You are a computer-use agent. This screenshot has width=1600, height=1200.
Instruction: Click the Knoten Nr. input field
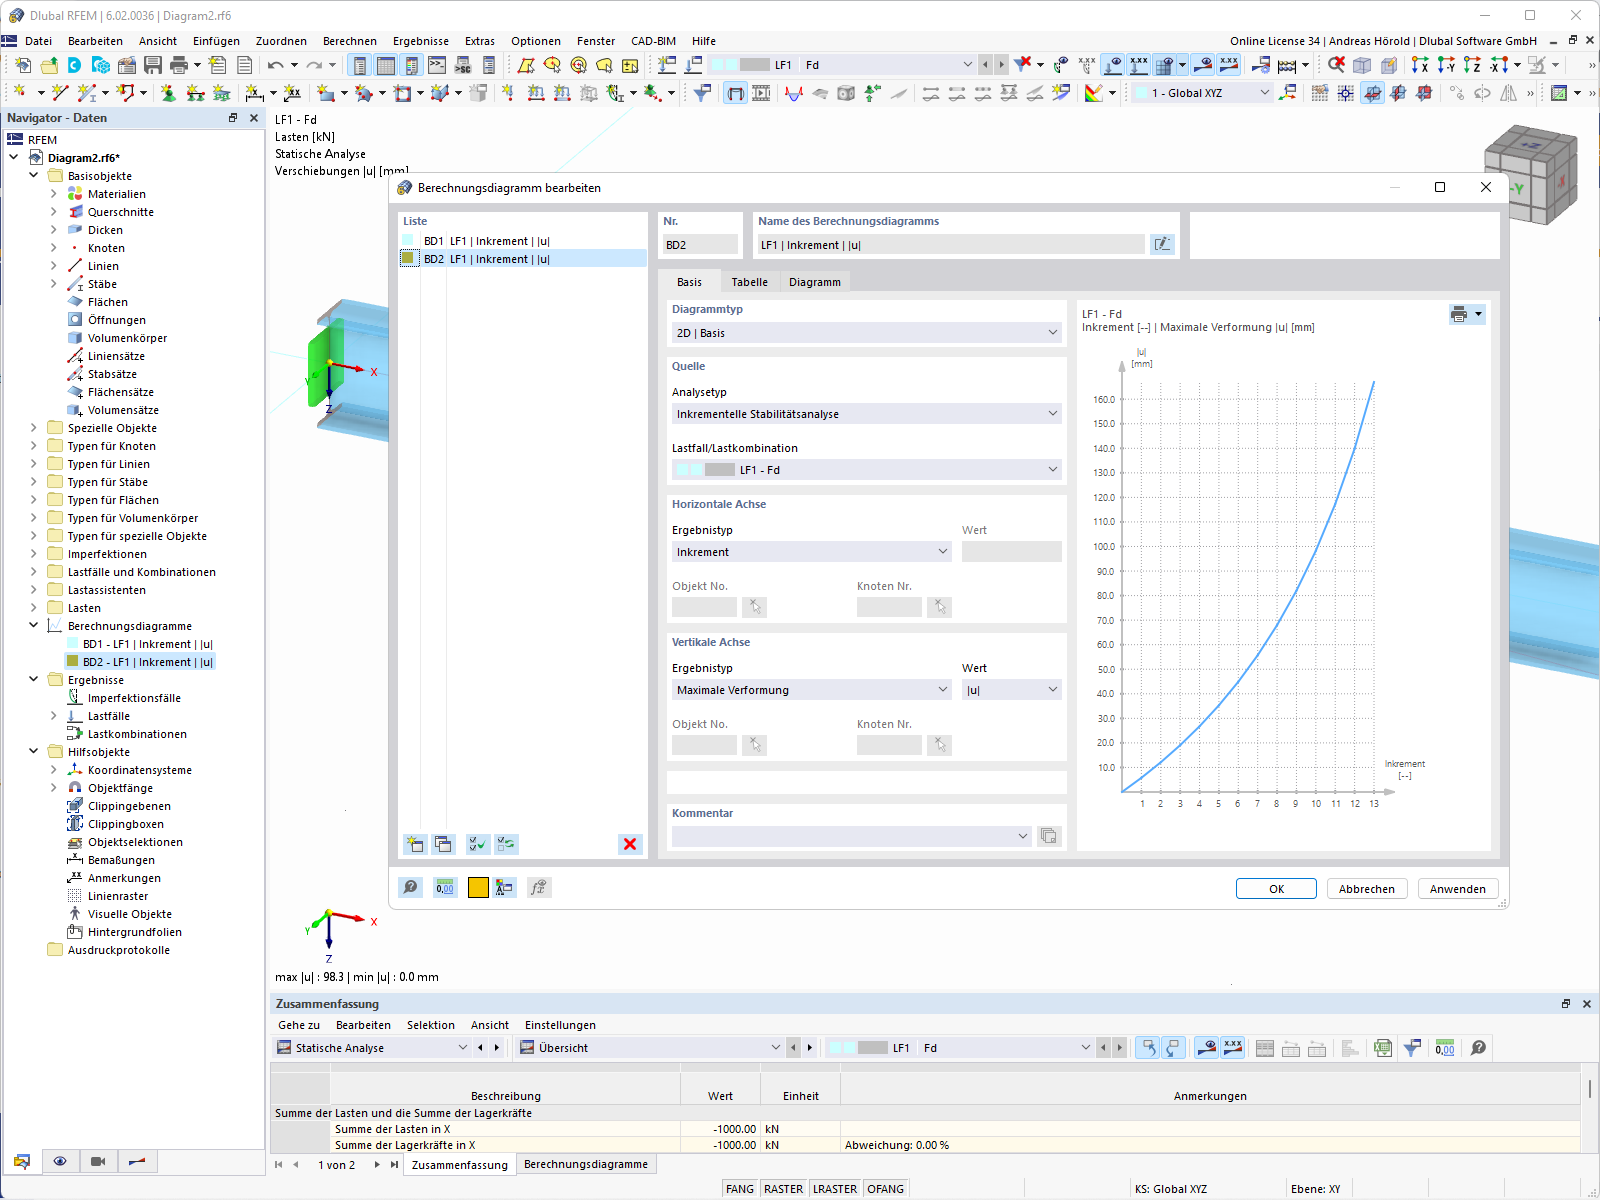888,607
